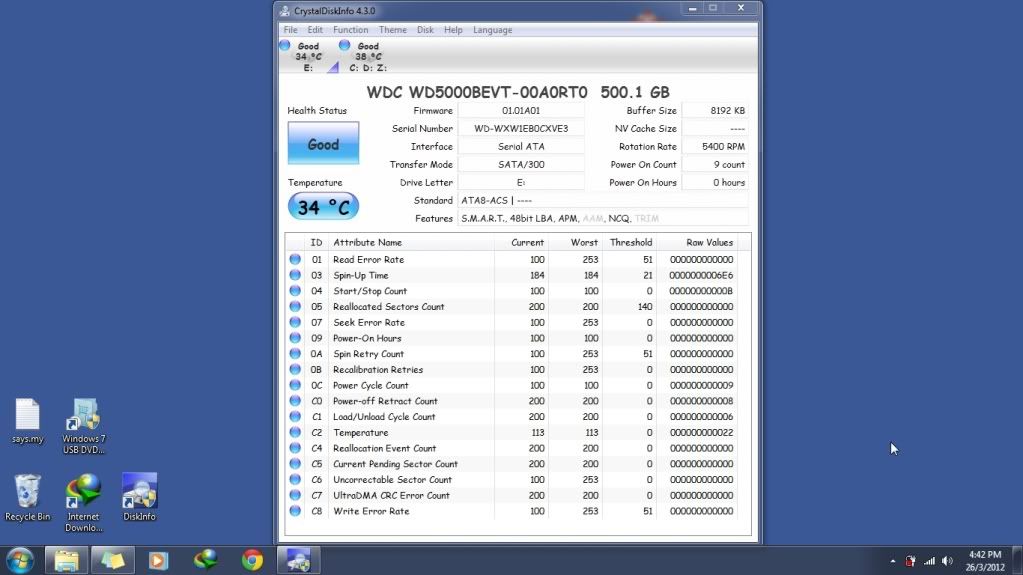Open the Recycle Bin on the desktop

pos(28,491)
